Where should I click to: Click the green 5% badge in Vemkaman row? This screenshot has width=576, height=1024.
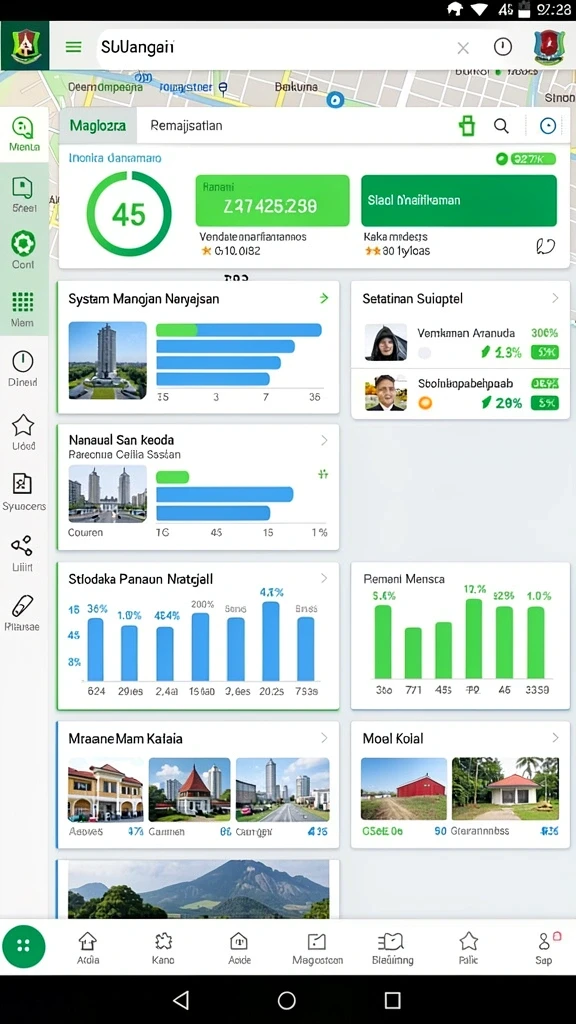pyautogui.click(x=544, y=353)
